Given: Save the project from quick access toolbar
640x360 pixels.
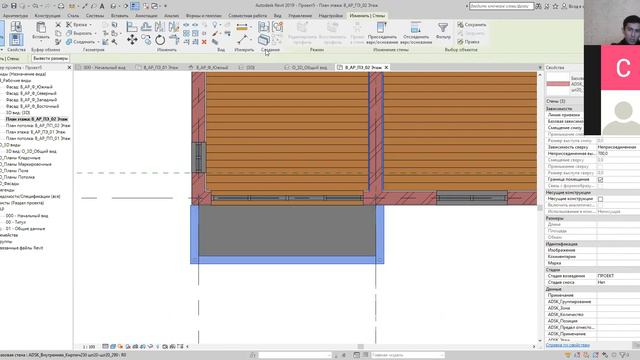Looking at the screenshot, I should (x=13, y=6).
